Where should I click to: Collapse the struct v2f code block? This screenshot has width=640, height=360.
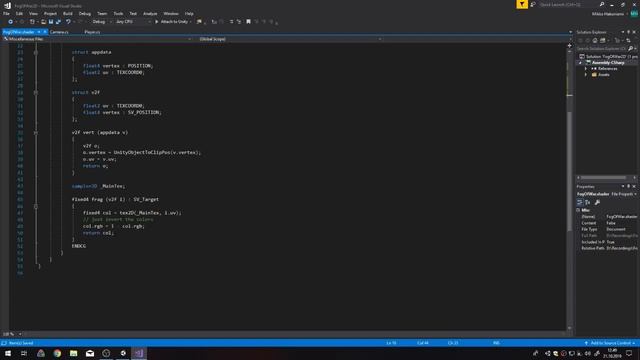[x=36, y=93]
